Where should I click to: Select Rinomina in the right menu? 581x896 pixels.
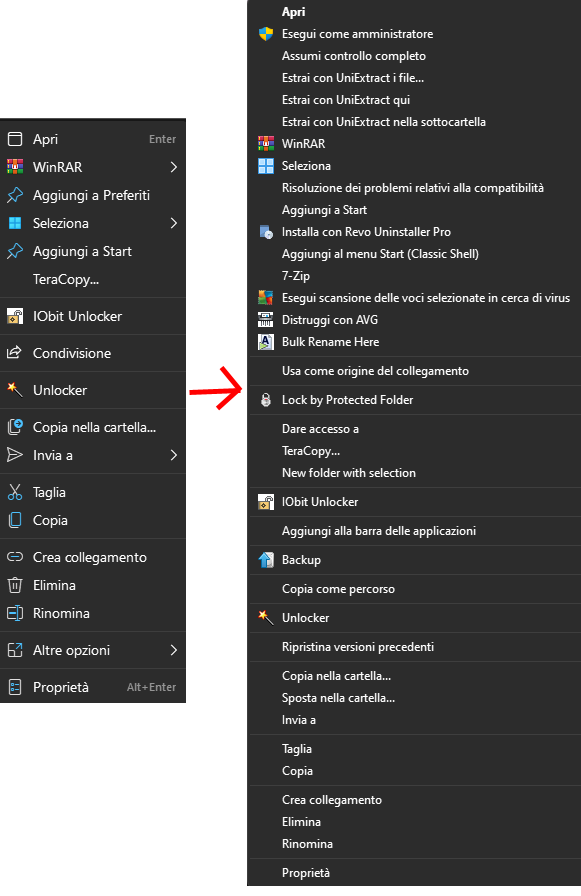click(307, 844)
